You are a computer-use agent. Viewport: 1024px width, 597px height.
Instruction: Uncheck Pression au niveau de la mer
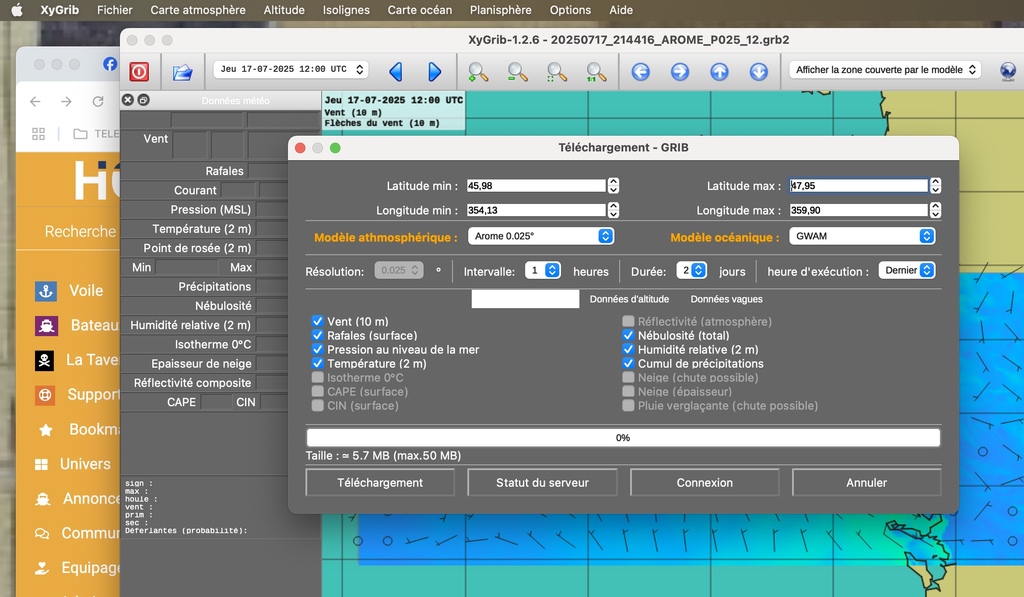pos(317,349)
